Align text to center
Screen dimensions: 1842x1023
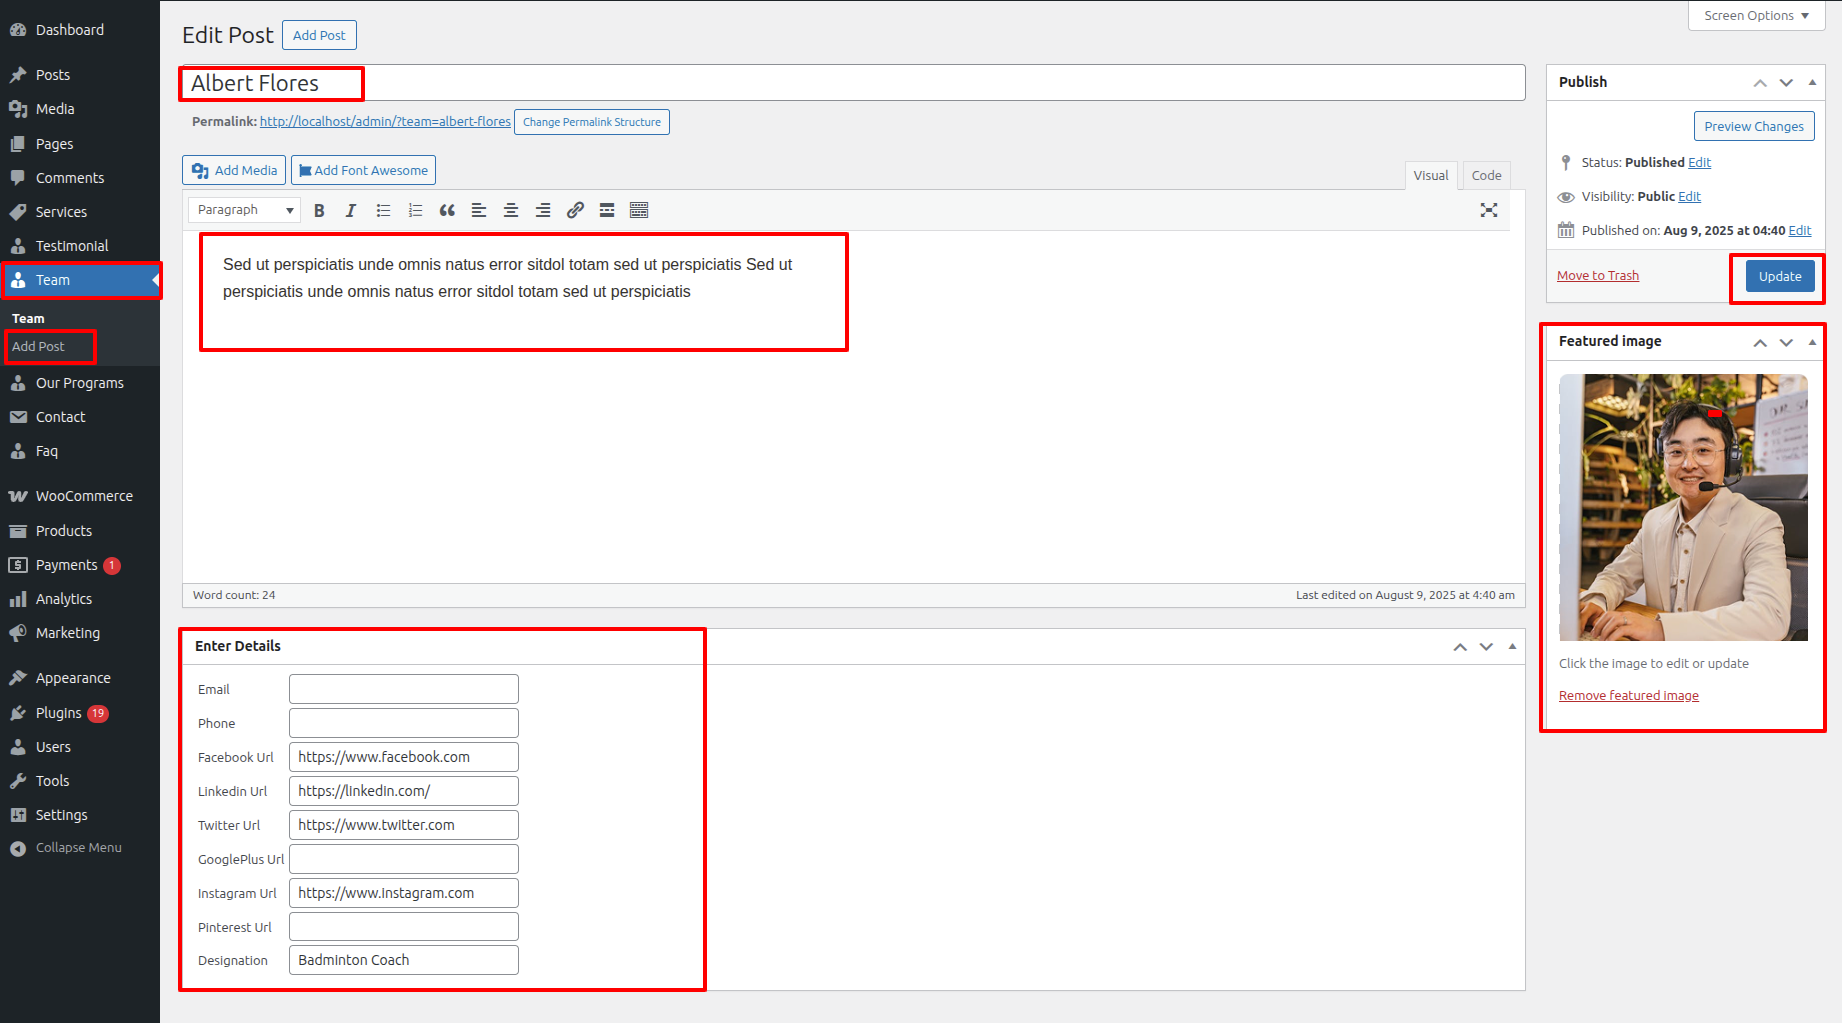pos(511,210)
